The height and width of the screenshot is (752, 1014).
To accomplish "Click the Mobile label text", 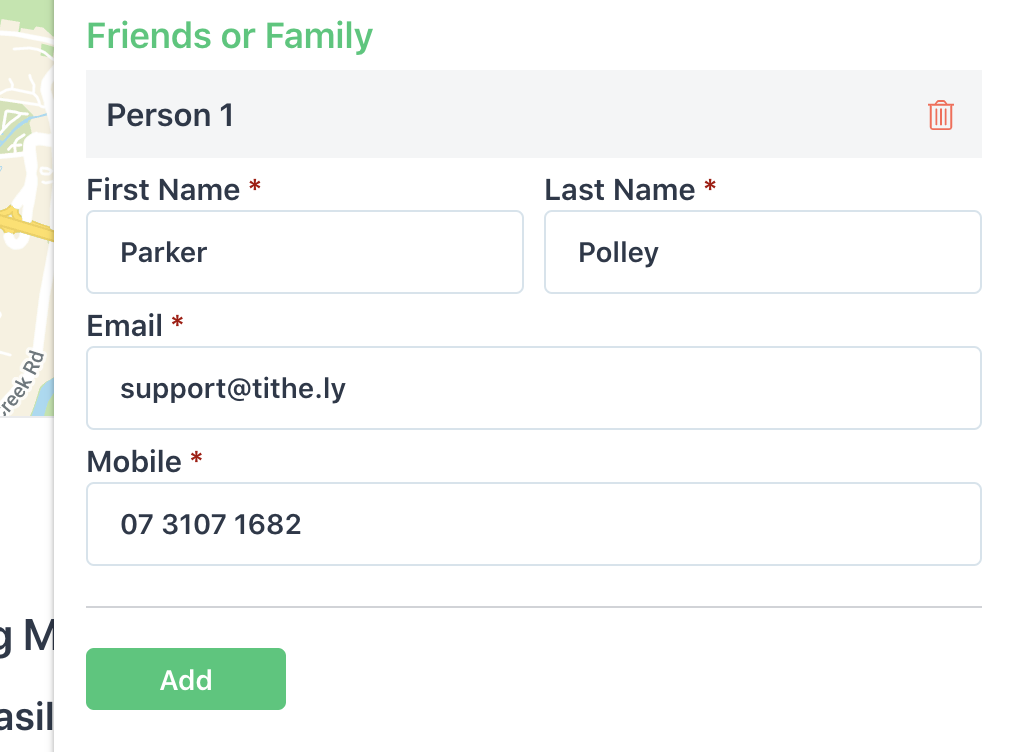I will (134, 462).
